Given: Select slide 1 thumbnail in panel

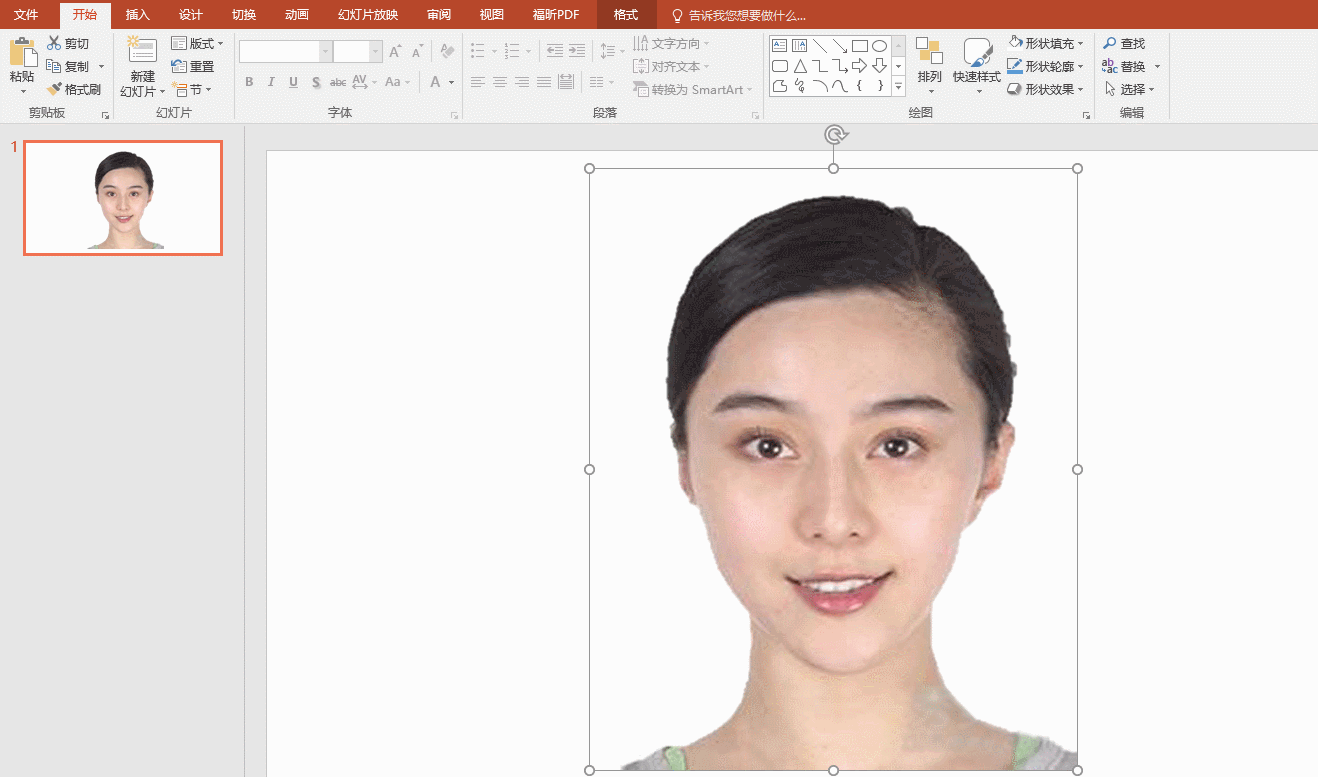Looking at the screenshot, I should point(123,197).
